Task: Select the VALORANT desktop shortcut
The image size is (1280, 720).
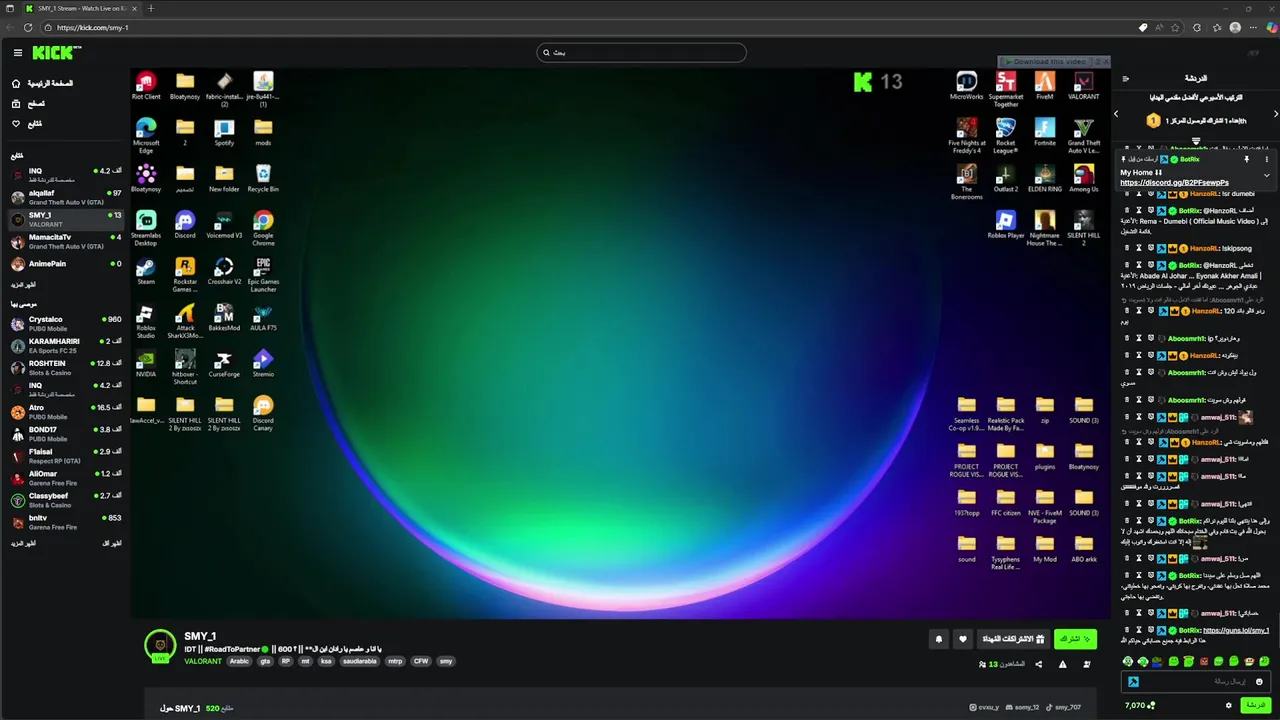Action: click(1084, 86)
